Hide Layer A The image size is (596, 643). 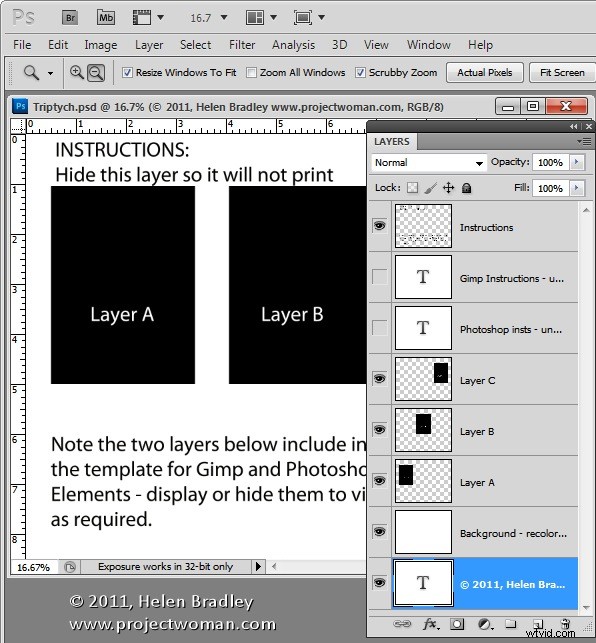379,481
